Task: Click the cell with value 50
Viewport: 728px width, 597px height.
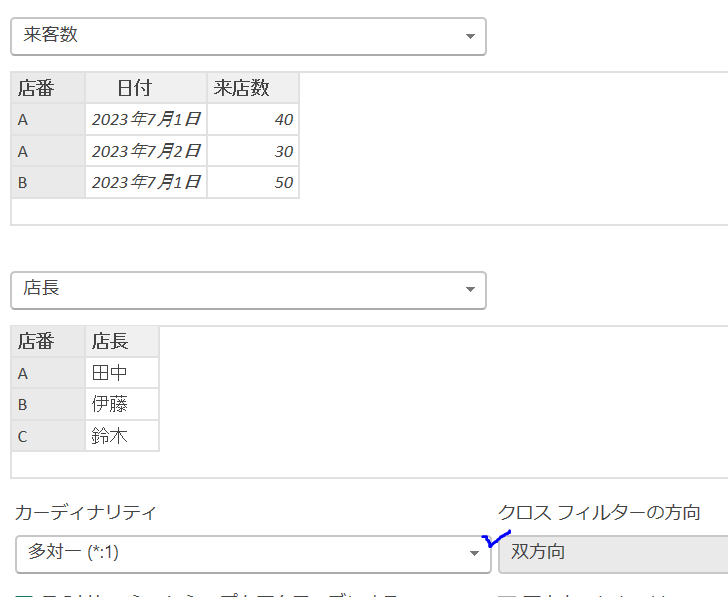Action: (252, 182)
